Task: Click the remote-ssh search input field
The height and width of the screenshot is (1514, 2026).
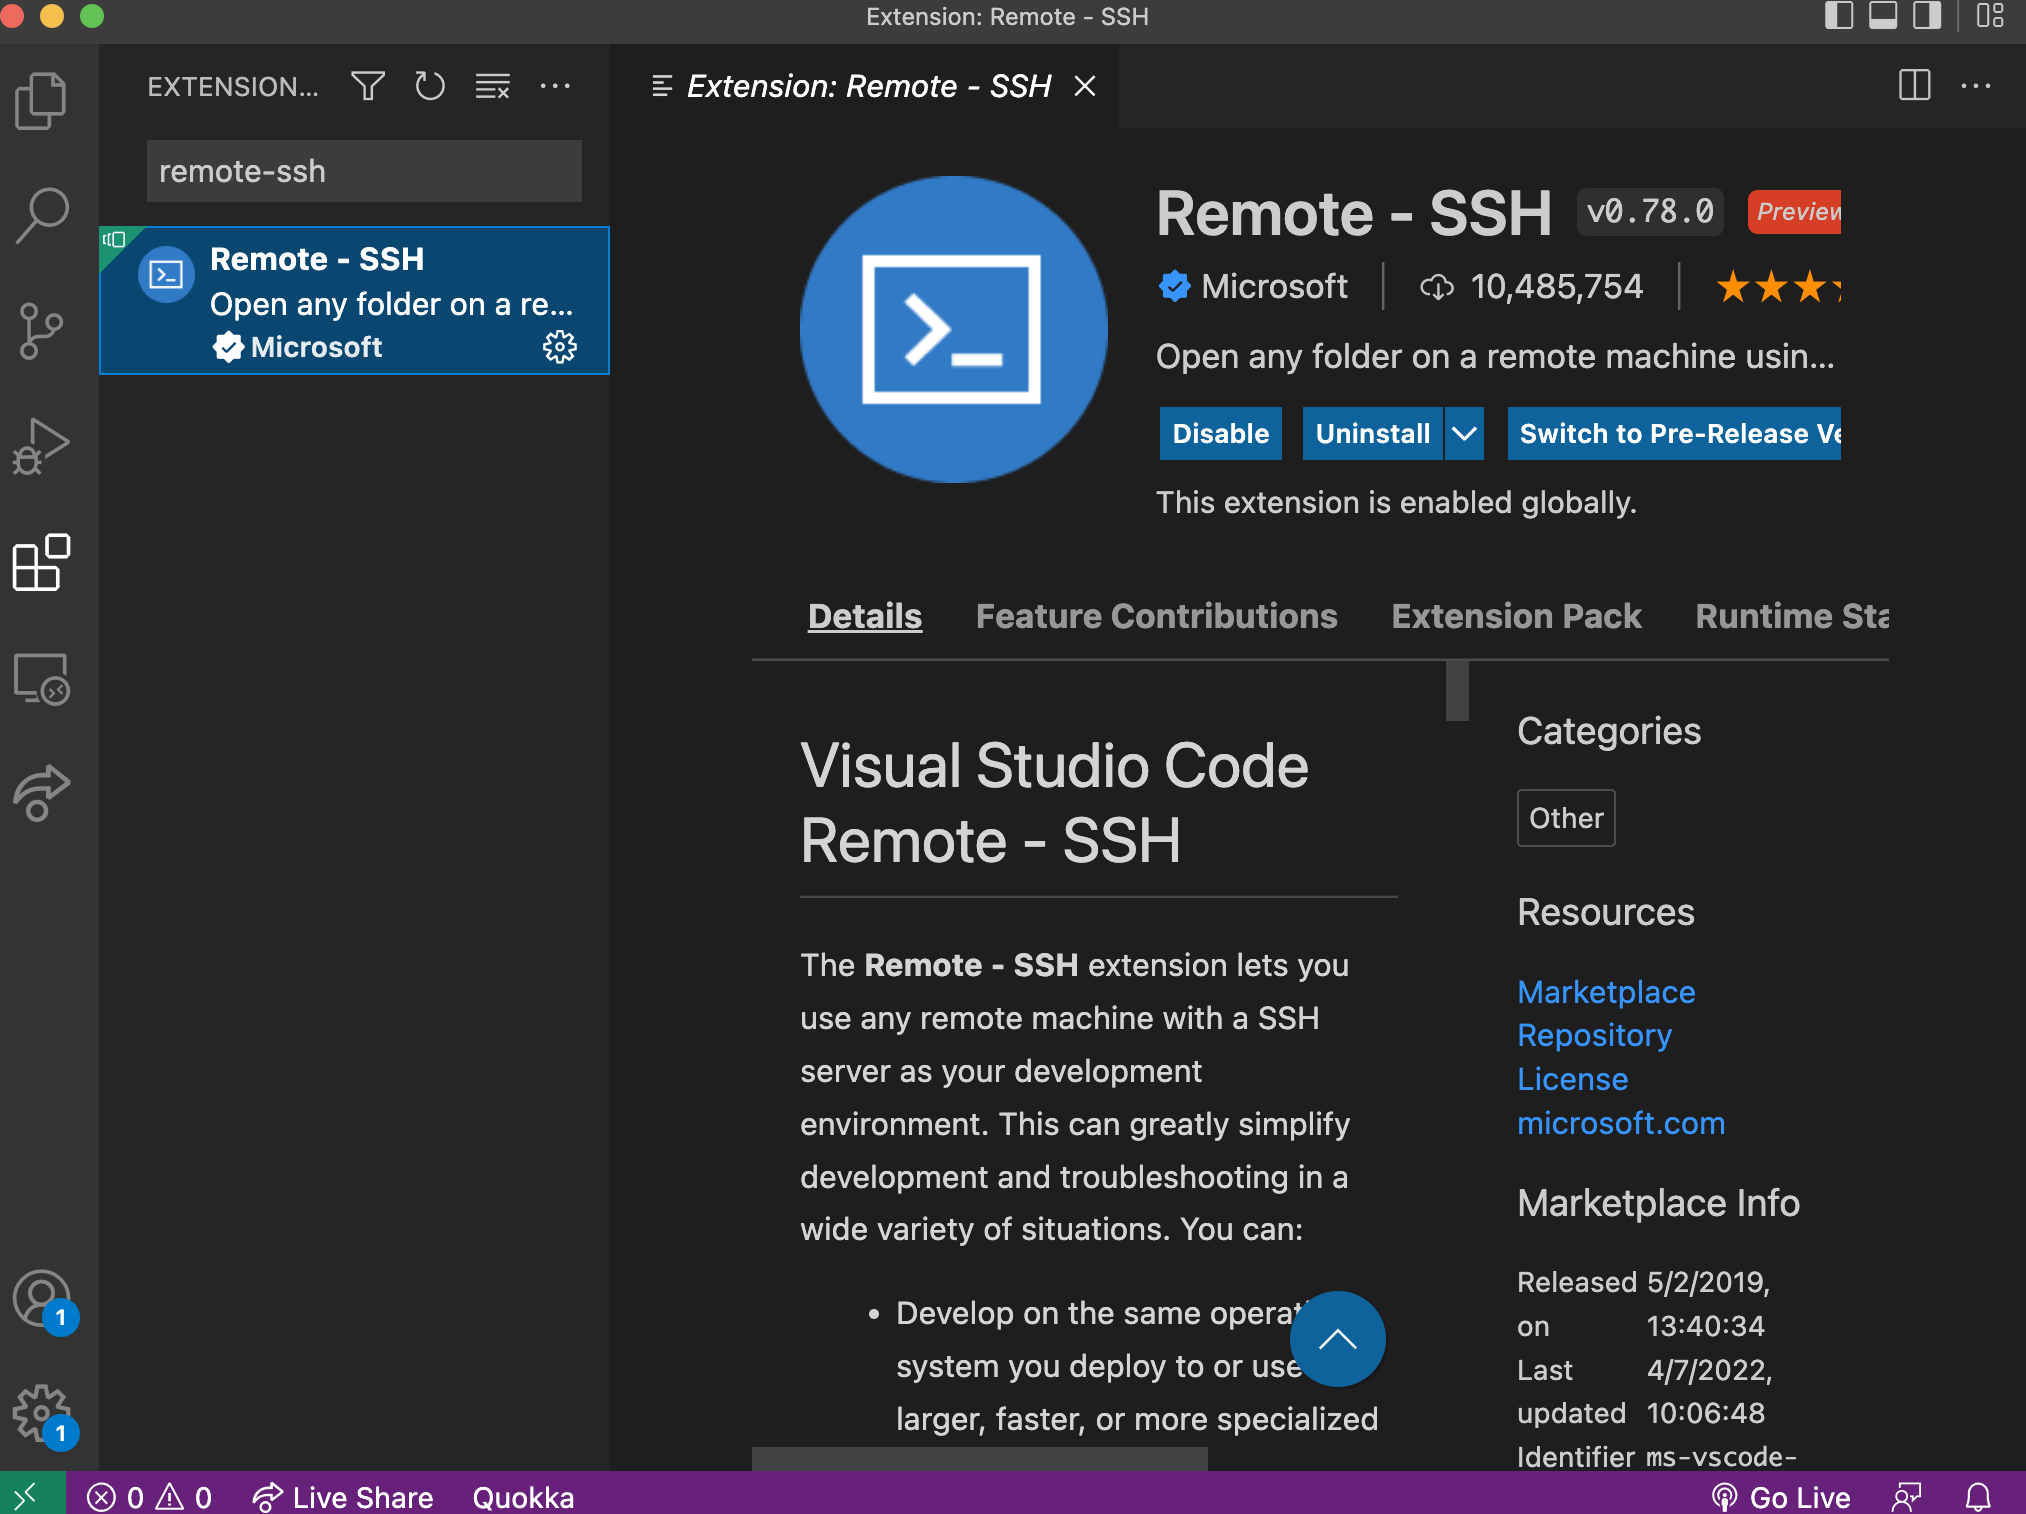Action: 364,172
